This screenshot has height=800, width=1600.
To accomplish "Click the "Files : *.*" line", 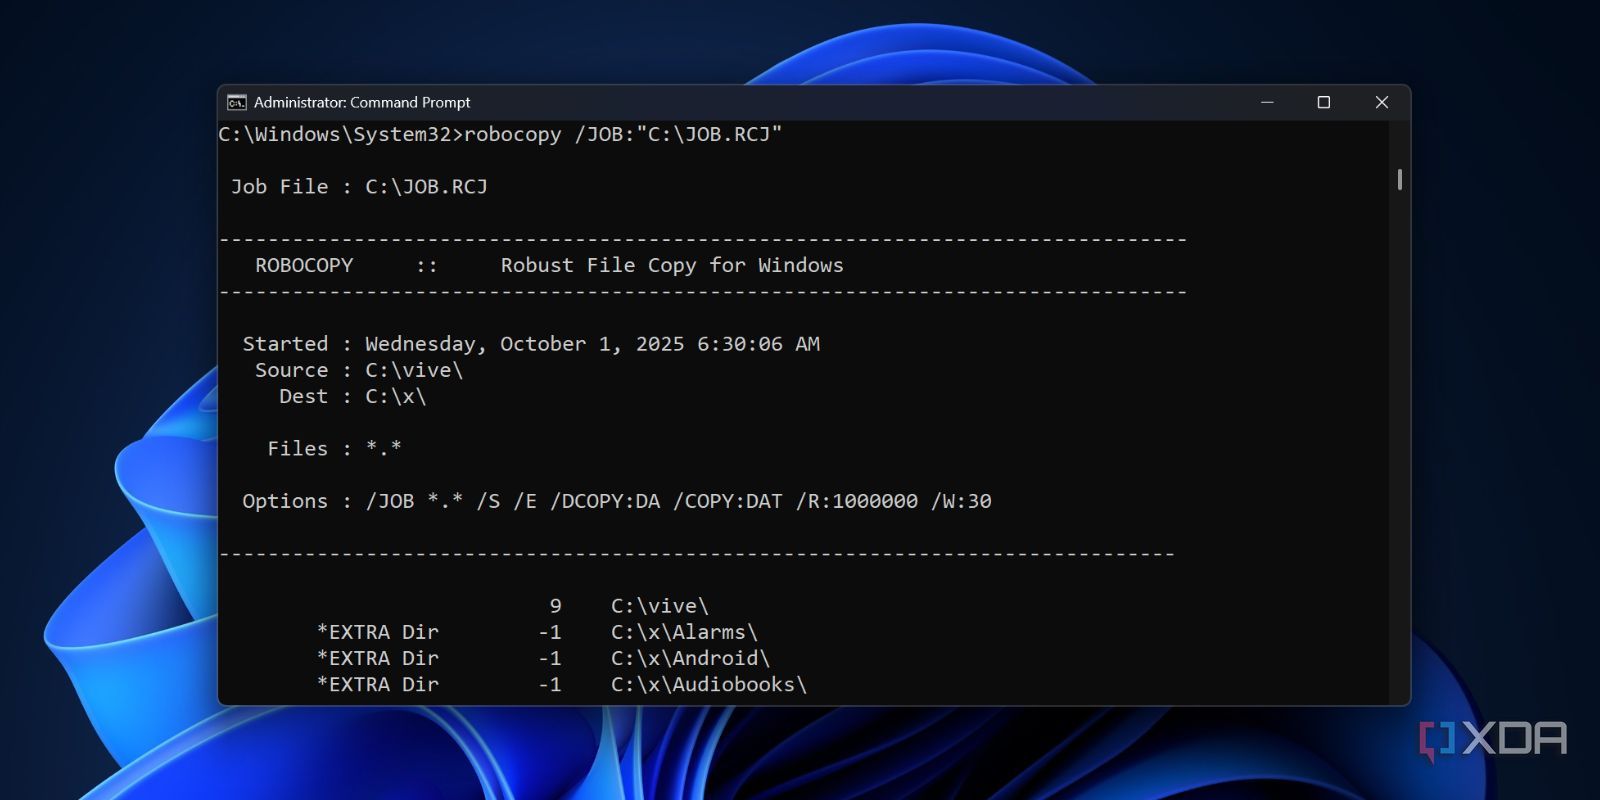I will tap(334, 449).
